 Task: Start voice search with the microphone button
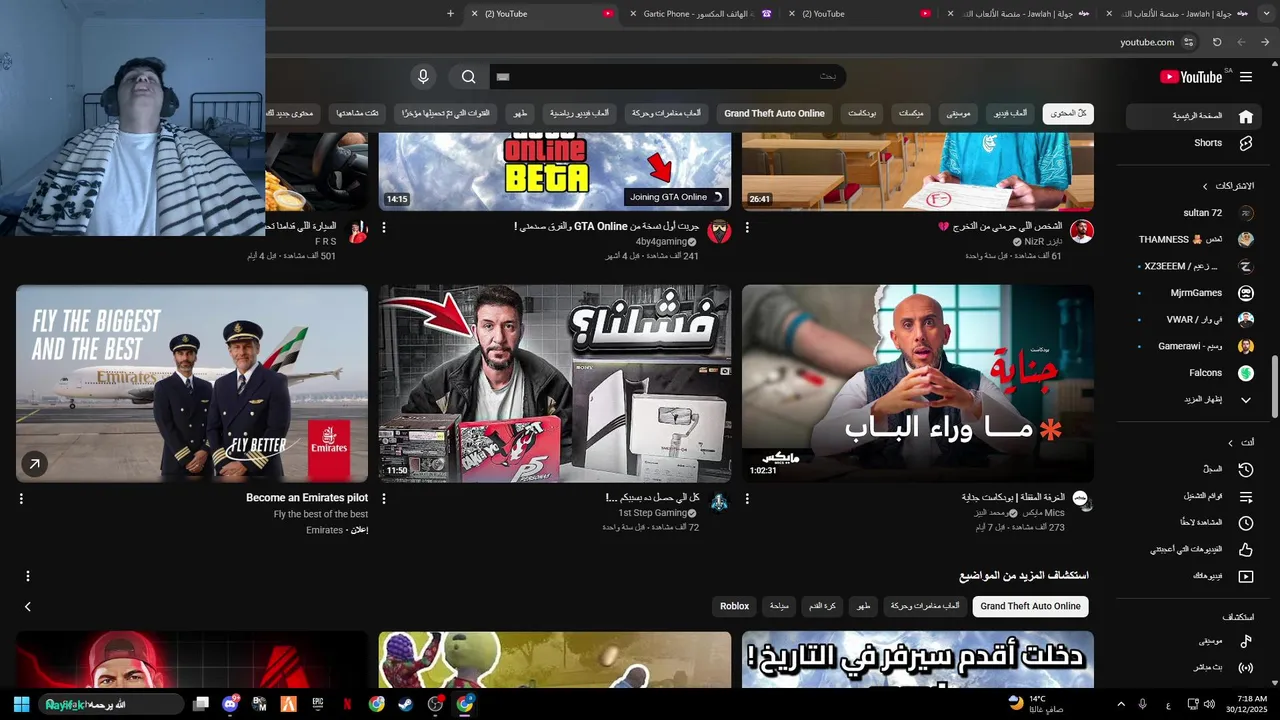click(x=423, y=77)
